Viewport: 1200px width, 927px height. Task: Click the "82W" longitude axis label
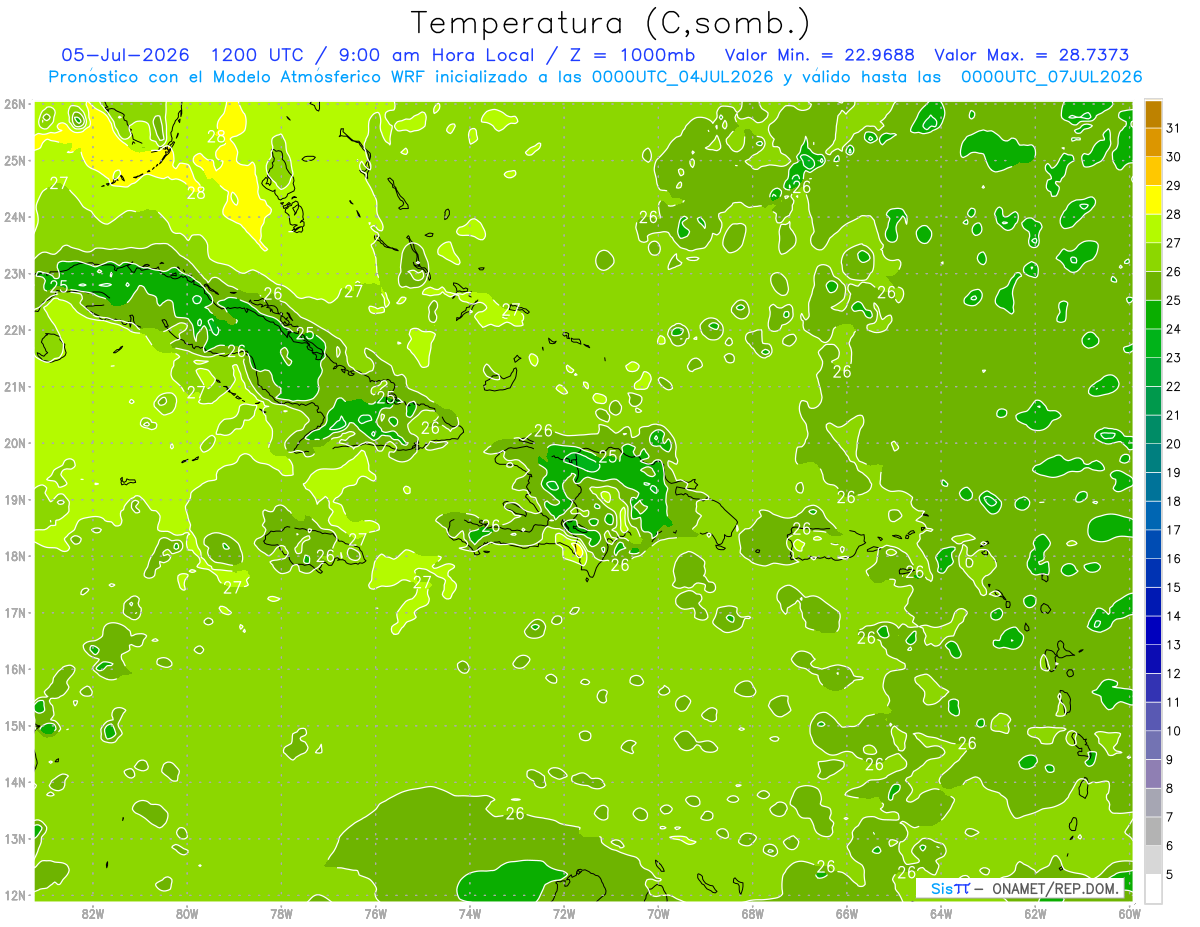click(x=93, y=912)
